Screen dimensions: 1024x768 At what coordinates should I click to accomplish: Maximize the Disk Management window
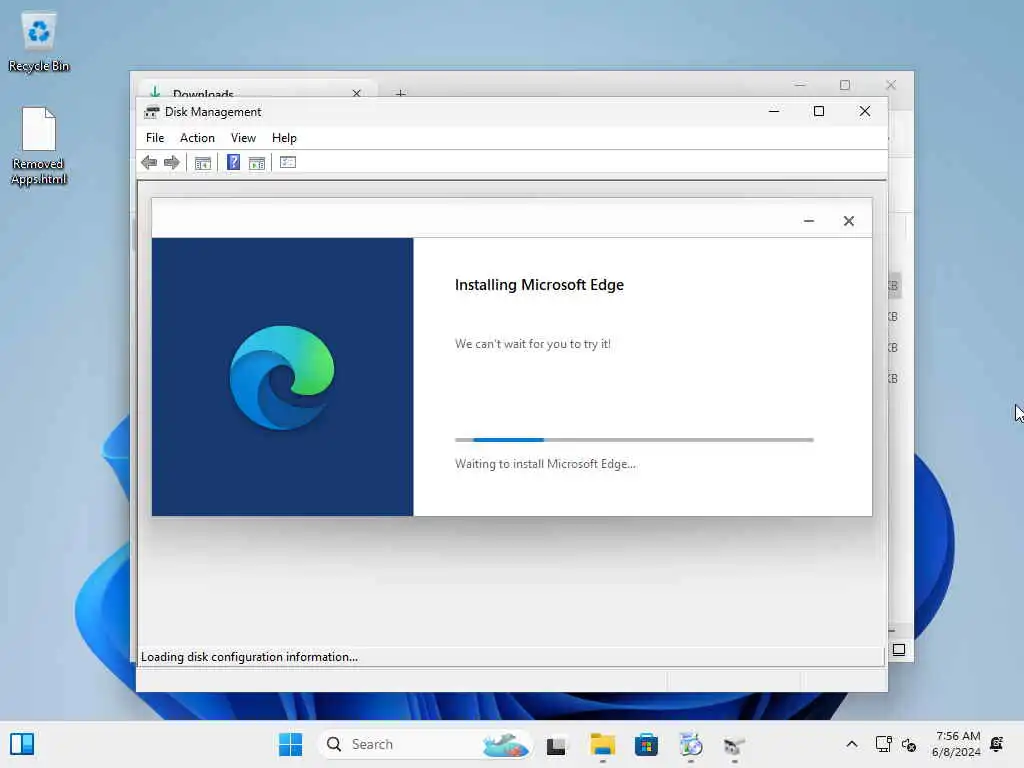pyautogui.click(x=819, y=111)
